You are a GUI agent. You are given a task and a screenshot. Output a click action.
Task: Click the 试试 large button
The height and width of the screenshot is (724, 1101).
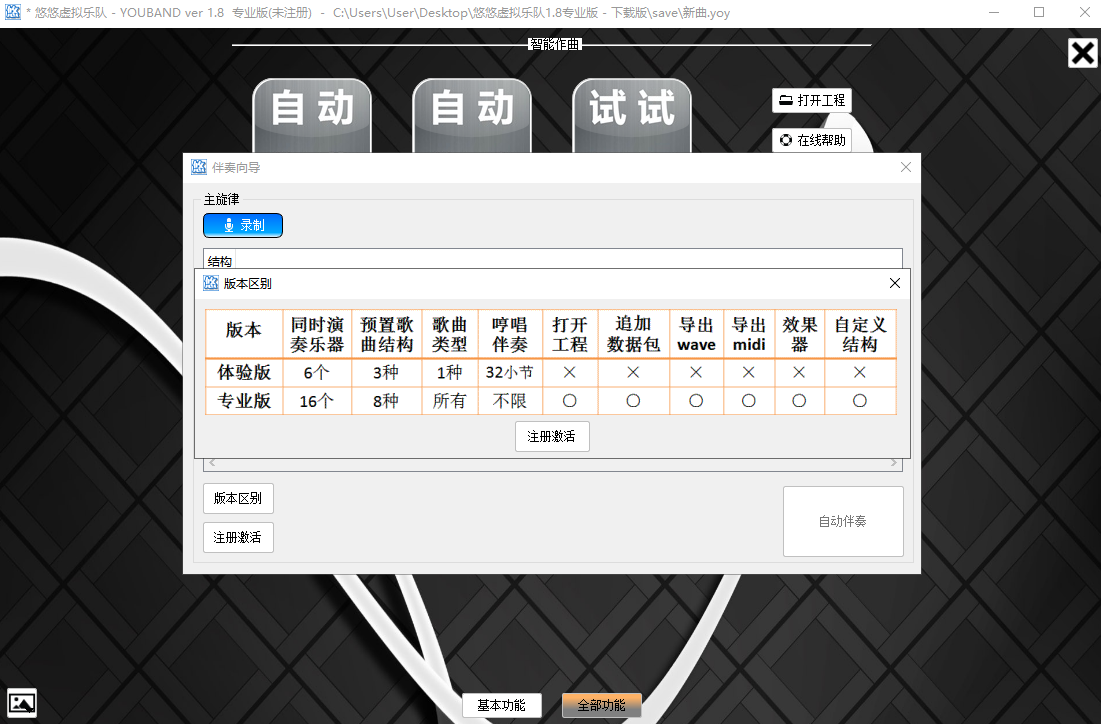[632, 115]
